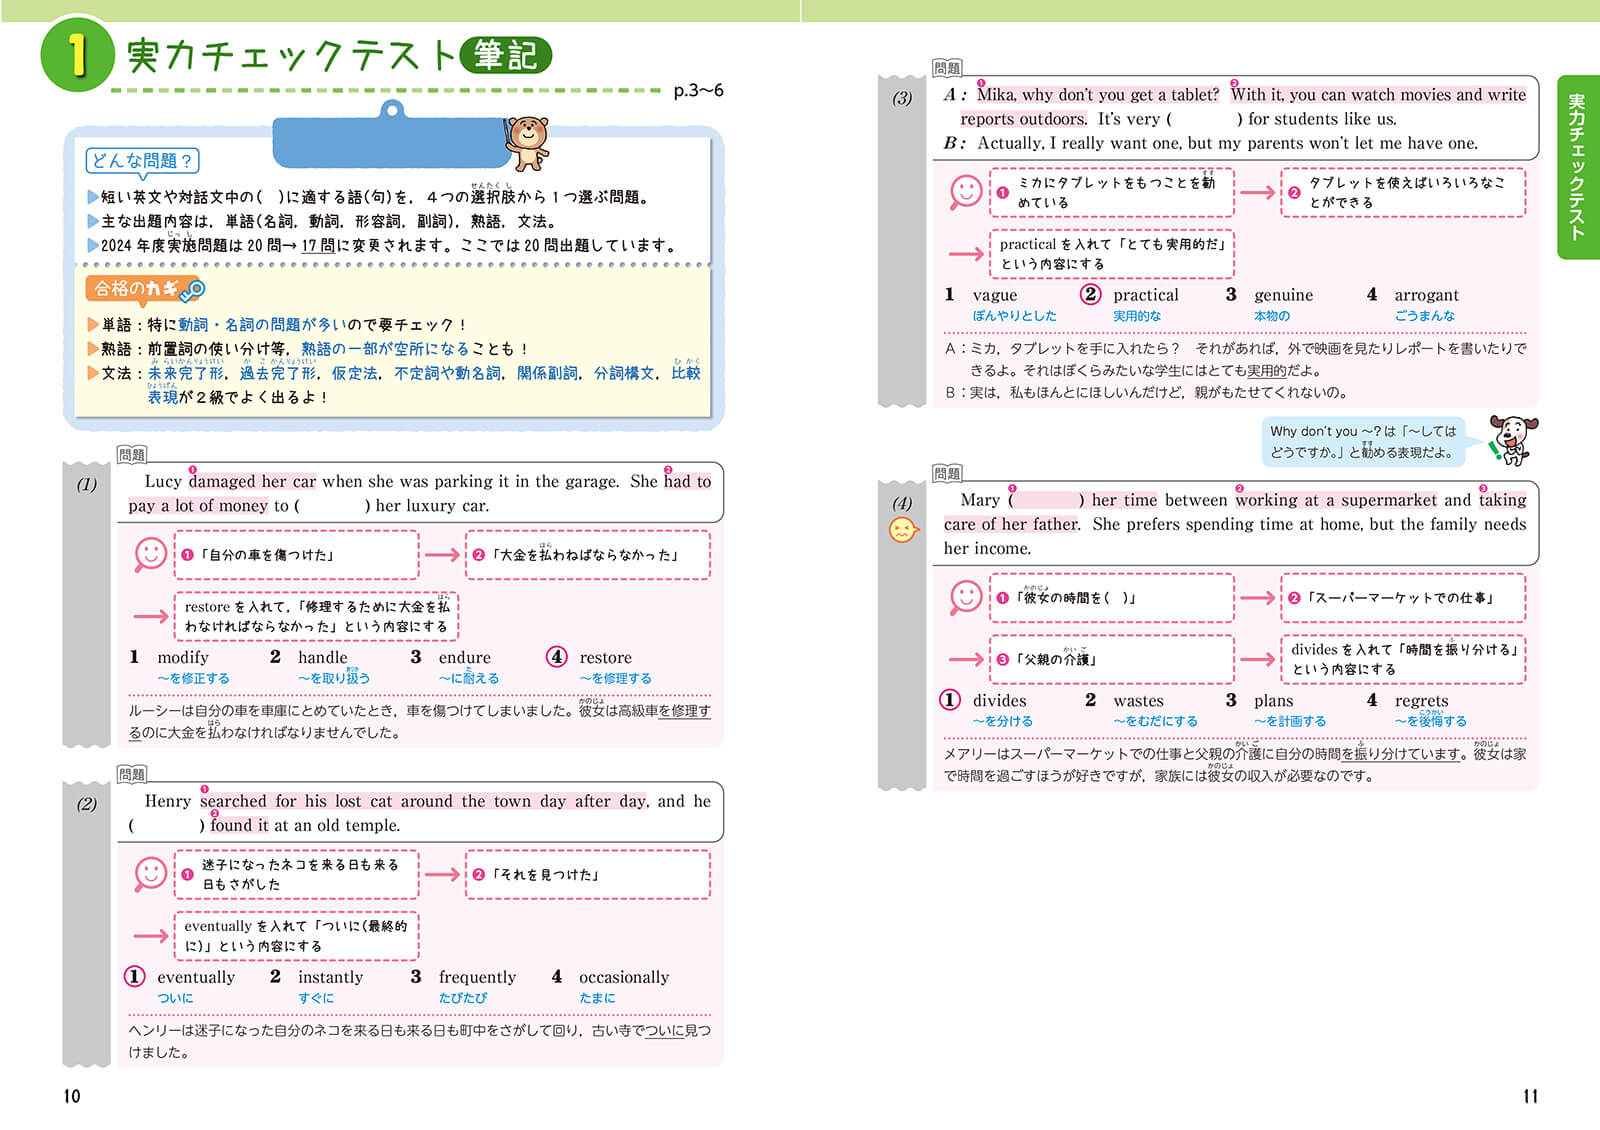Click question number (1) marker
The height and width of the screenshot is (1130, 1600).
pos(87,485)
